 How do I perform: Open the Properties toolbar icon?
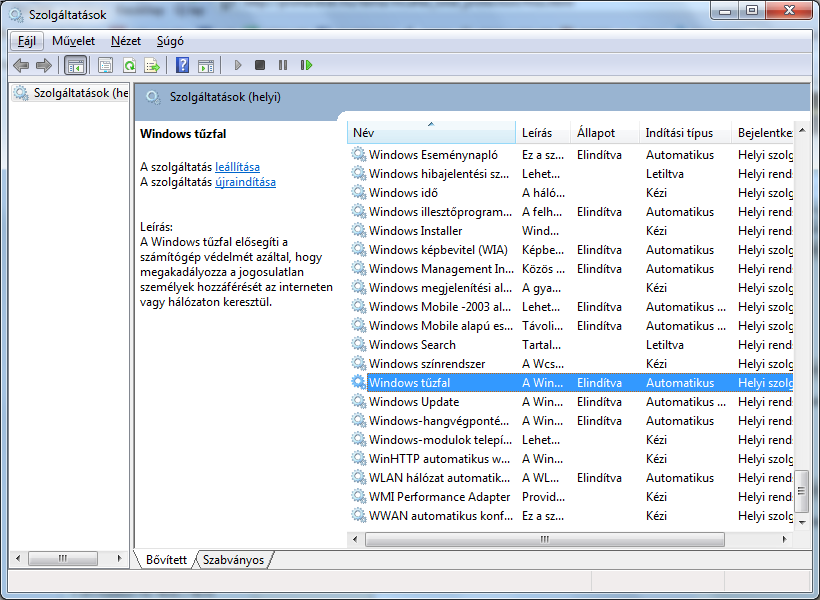click(x=105, y=65)
